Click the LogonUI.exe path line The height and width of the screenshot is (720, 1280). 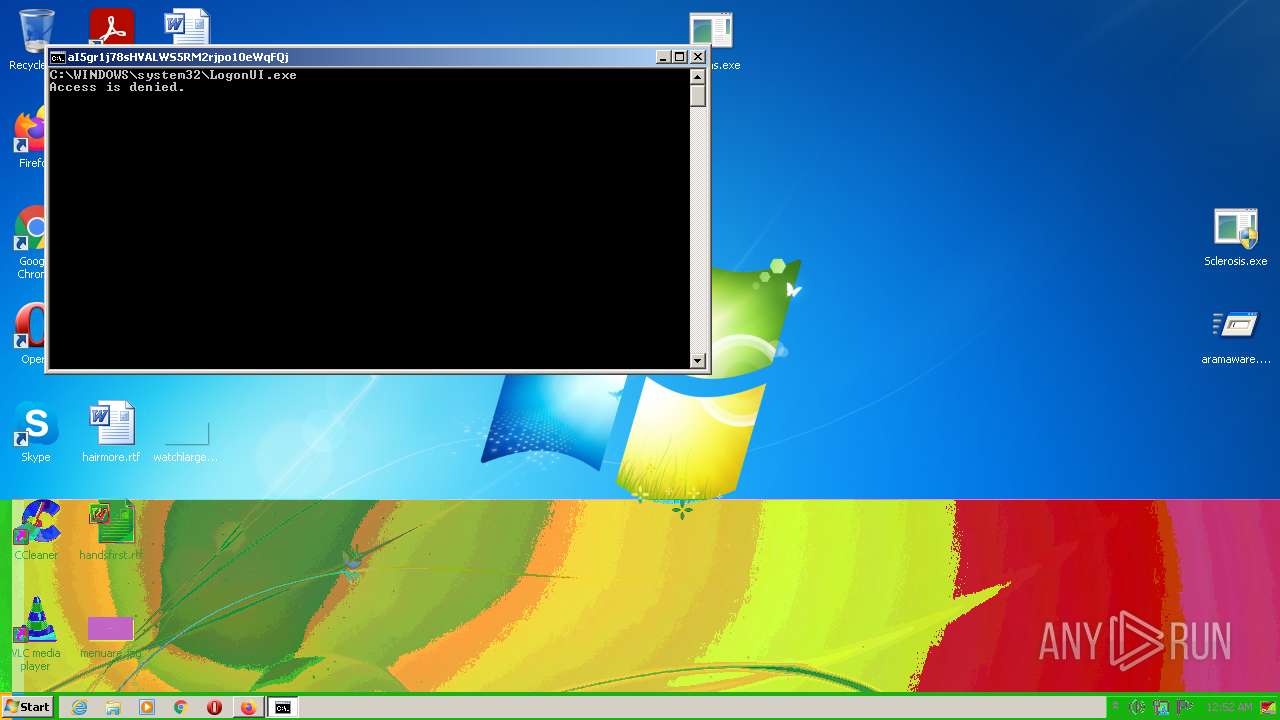coord(173,75)
